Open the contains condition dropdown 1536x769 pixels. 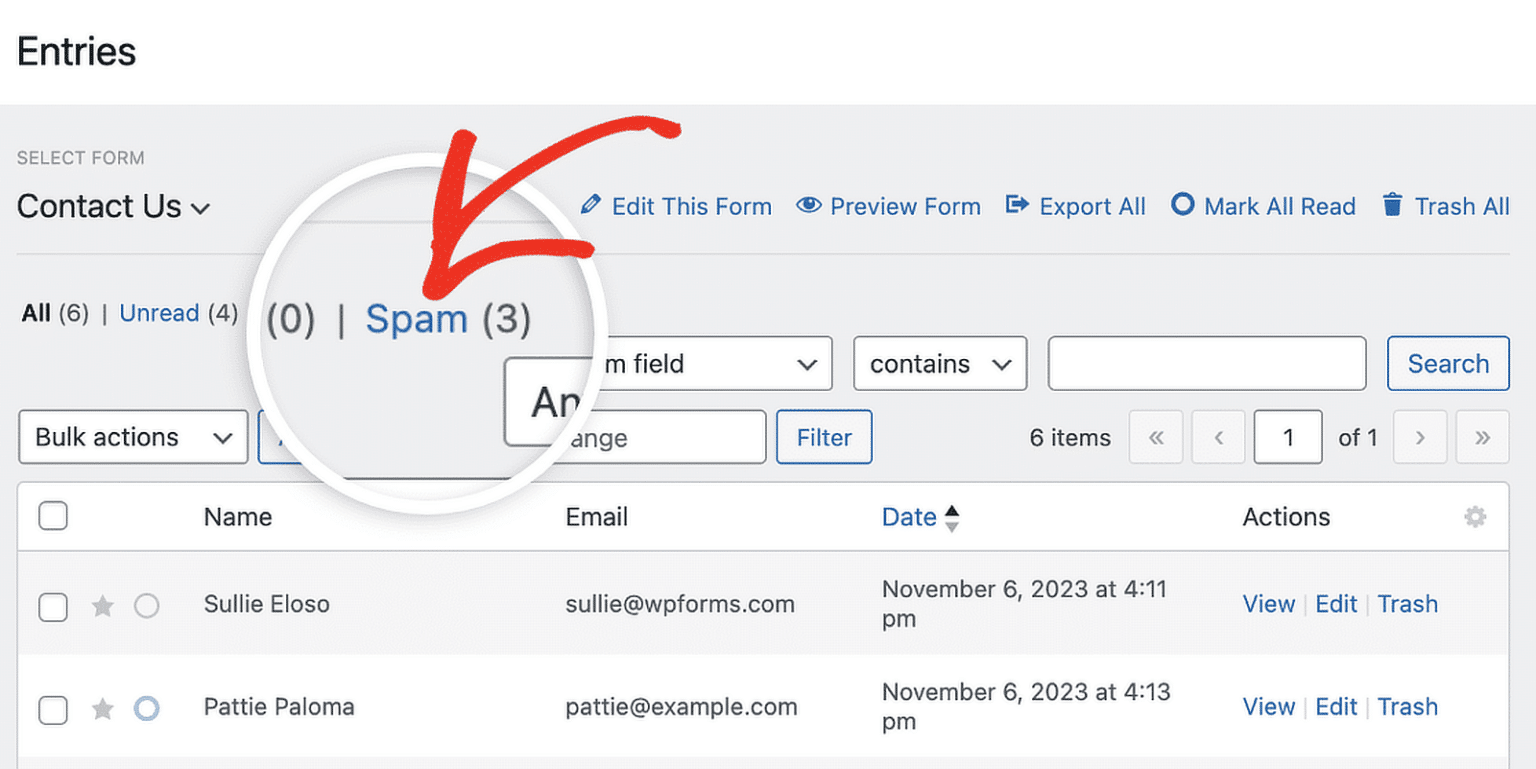[938, 363]
